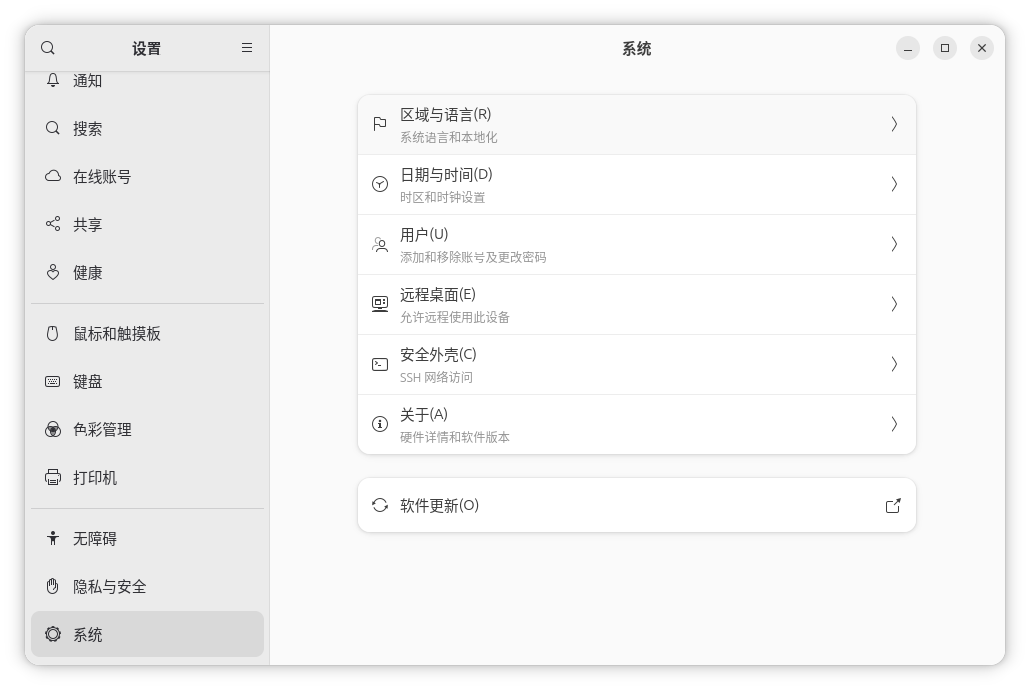Image resolution: width=1030 pixels, height=690 pixels.
Task: Click the search magnifier icon in the header
Action: point(48,48)
